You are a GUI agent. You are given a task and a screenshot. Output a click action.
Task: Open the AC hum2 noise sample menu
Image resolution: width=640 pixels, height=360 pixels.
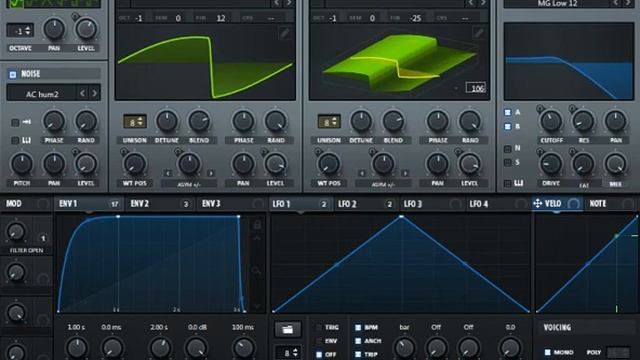42,94
